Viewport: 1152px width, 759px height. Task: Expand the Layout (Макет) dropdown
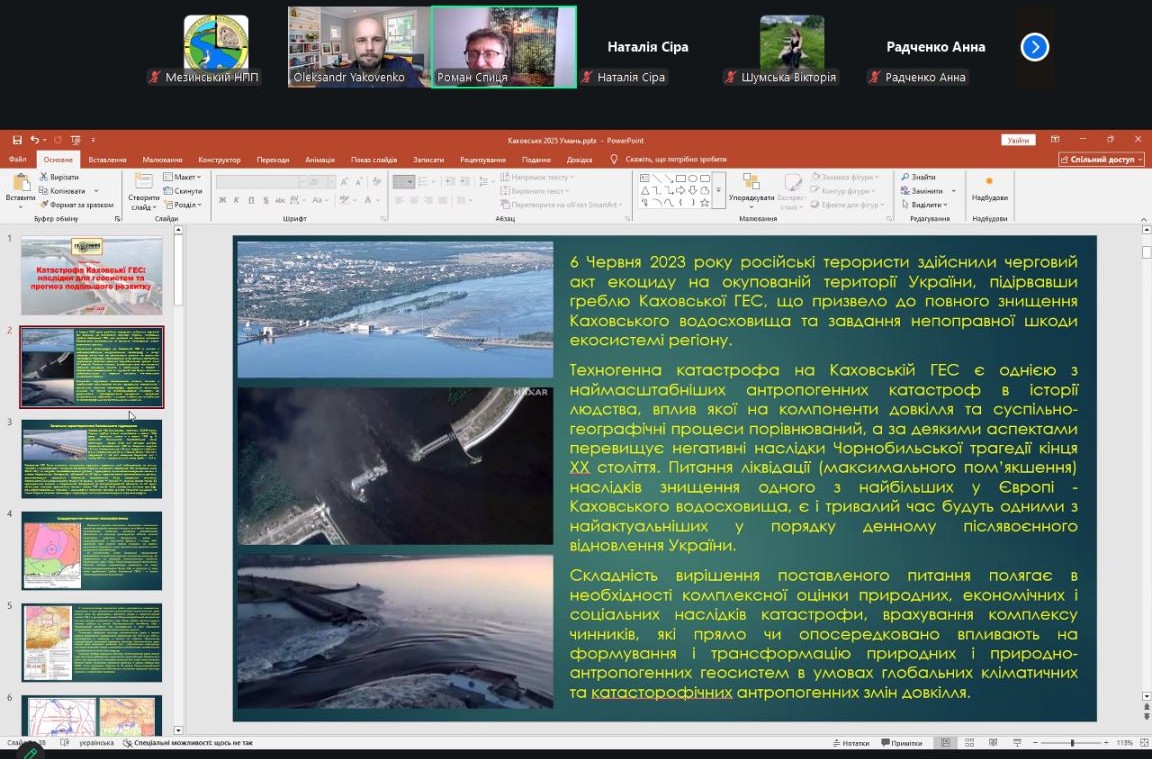point(185,177)
